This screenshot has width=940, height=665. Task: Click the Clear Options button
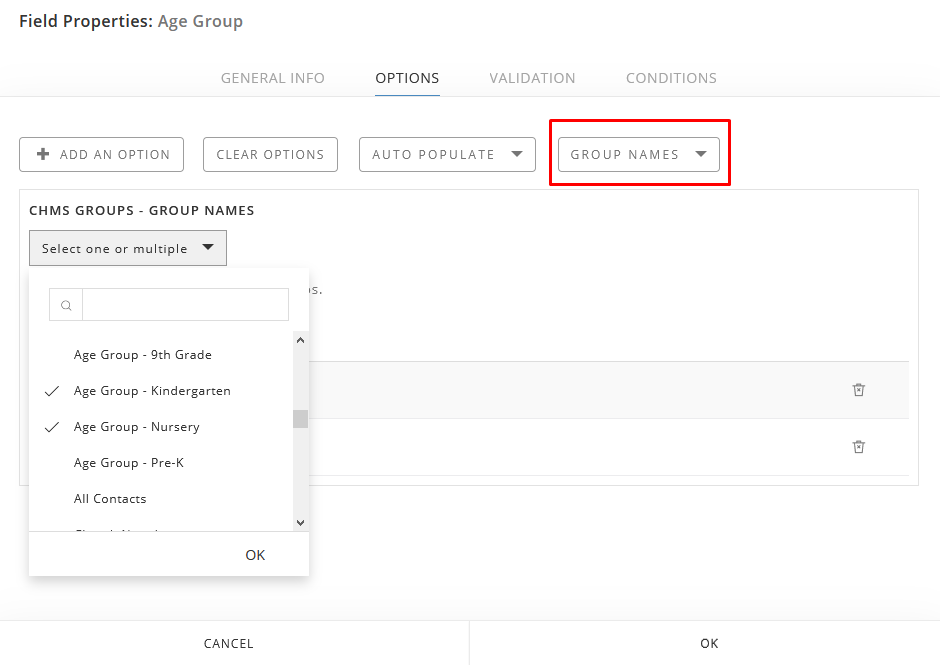(270, 154)
